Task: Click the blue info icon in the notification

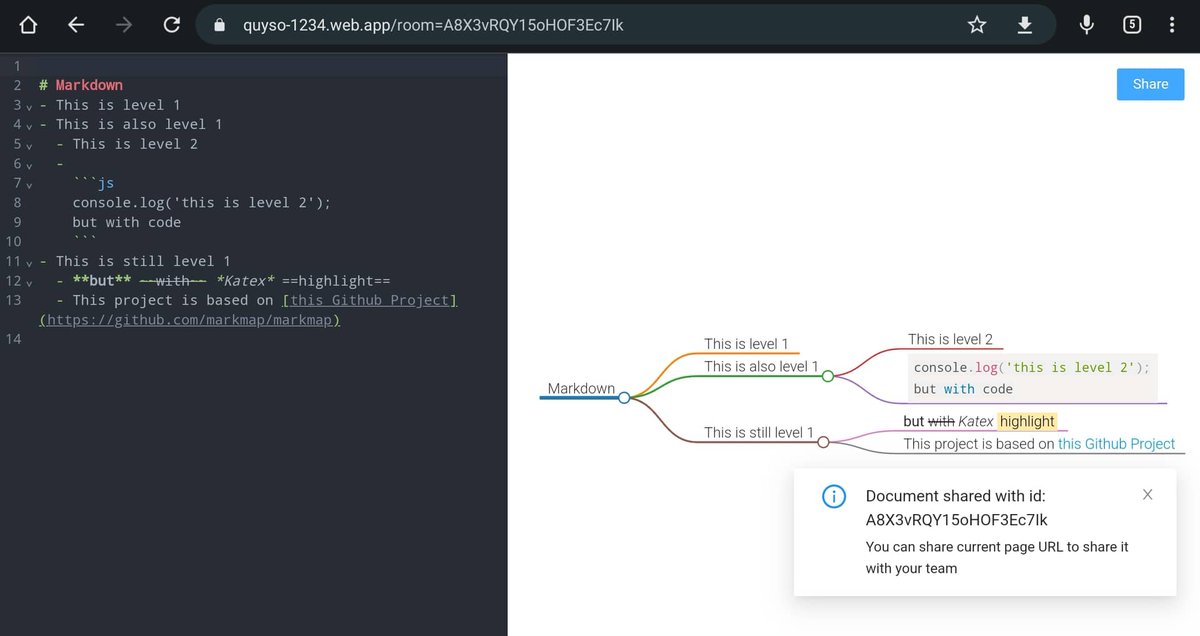Action: coord(833,496)
